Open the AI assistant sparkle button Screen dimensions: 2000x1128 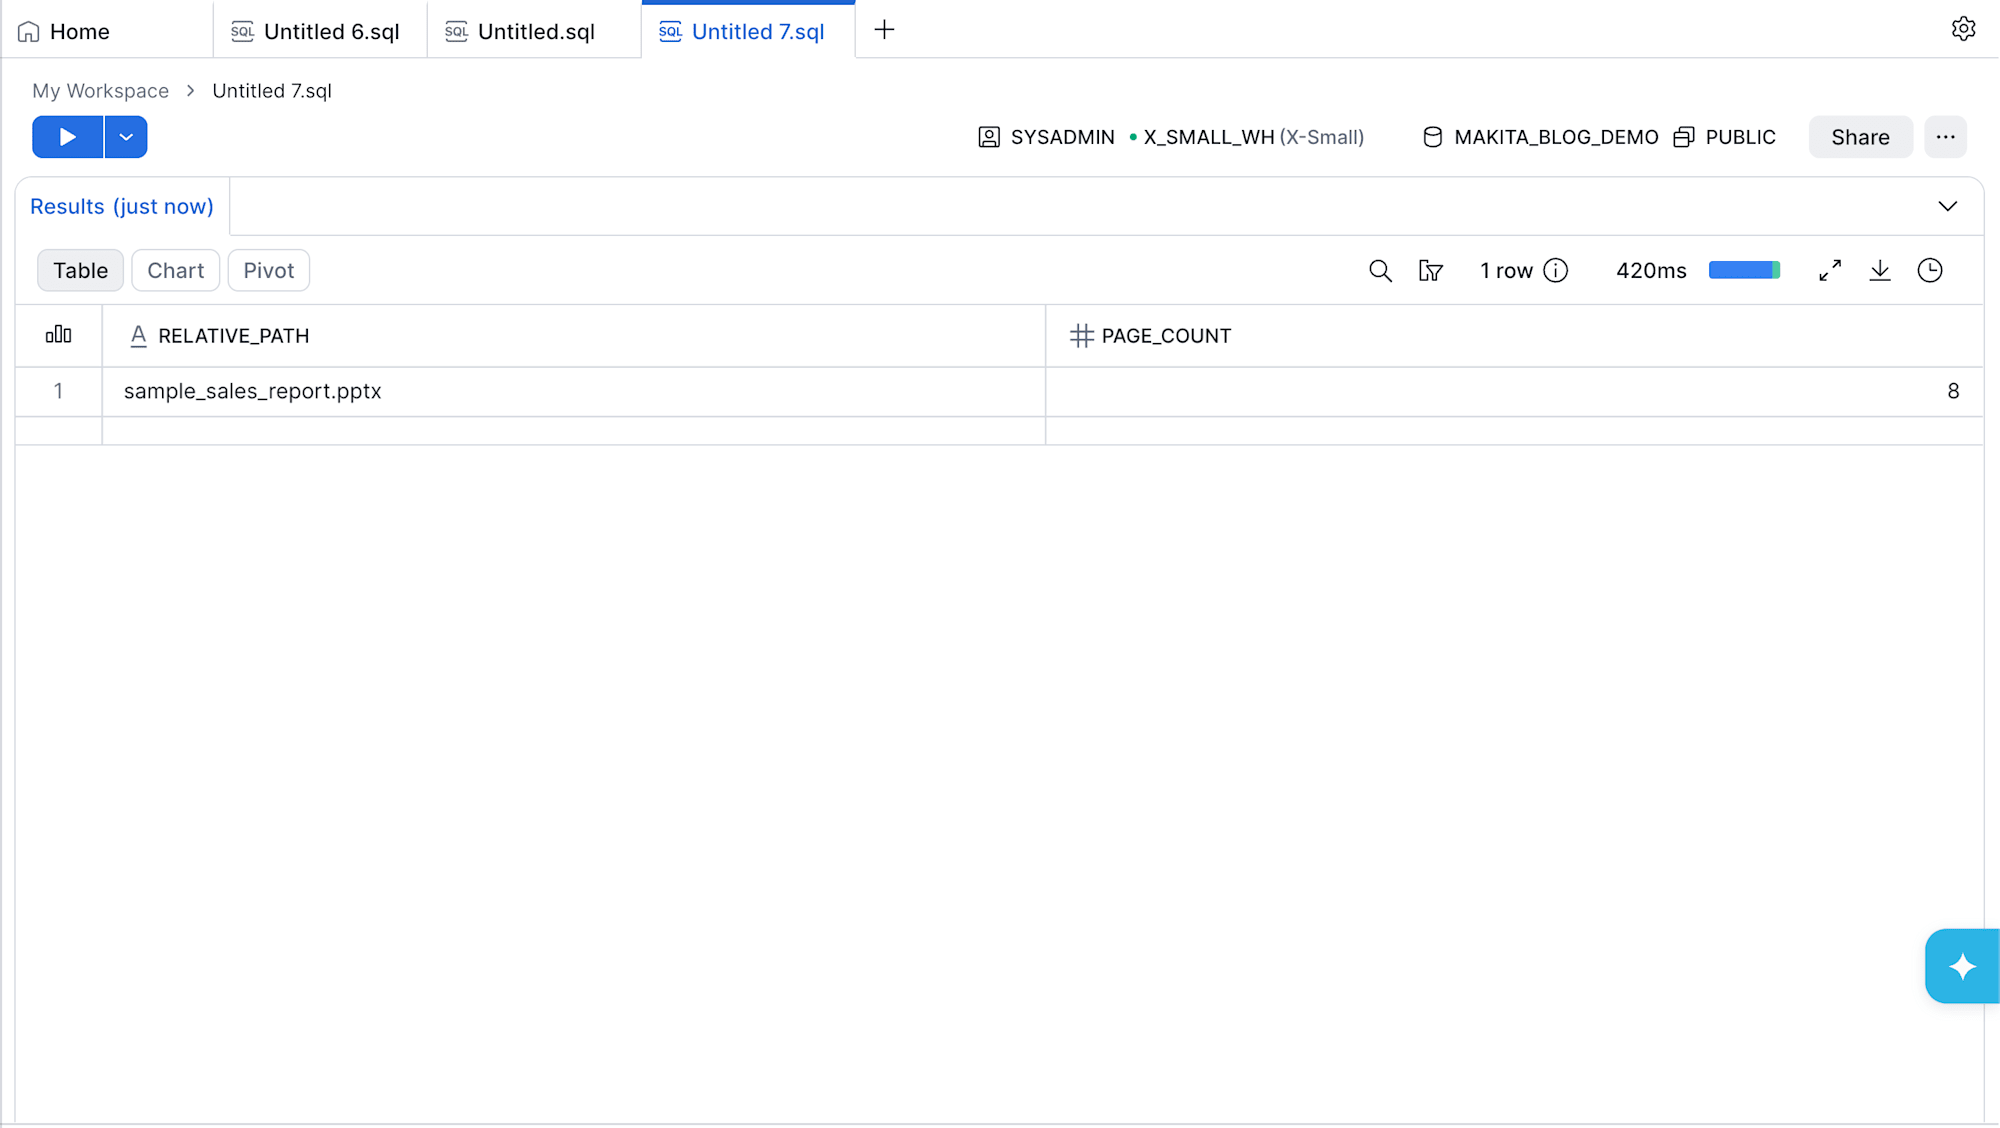click(1962, 966)
